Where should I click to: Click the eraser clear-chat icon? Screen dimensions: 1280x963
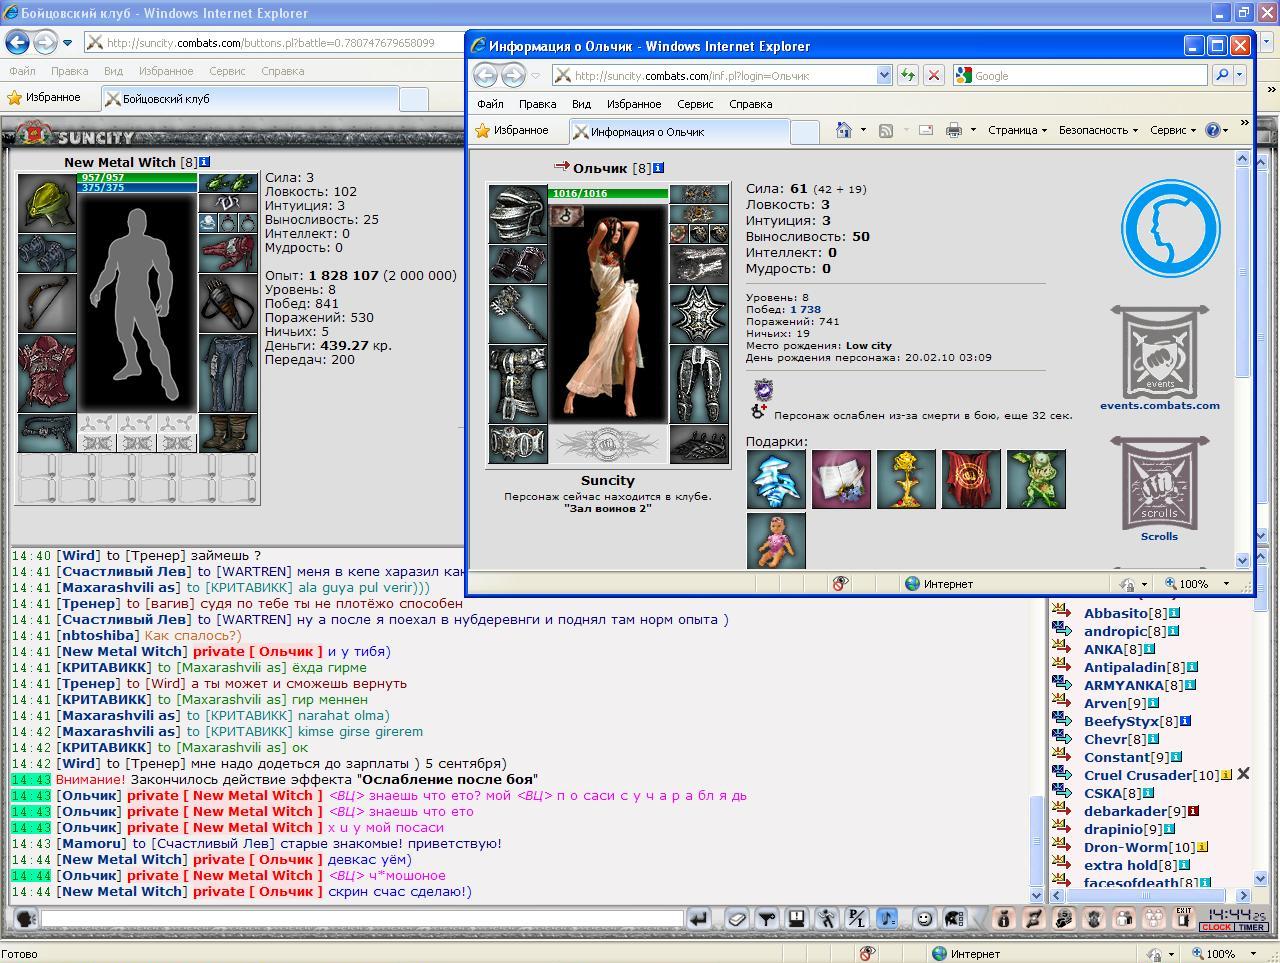[736, 918]
